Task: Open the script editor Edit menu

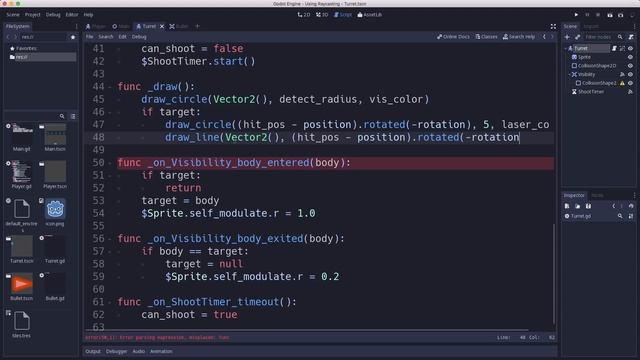Action: [122, 37]
